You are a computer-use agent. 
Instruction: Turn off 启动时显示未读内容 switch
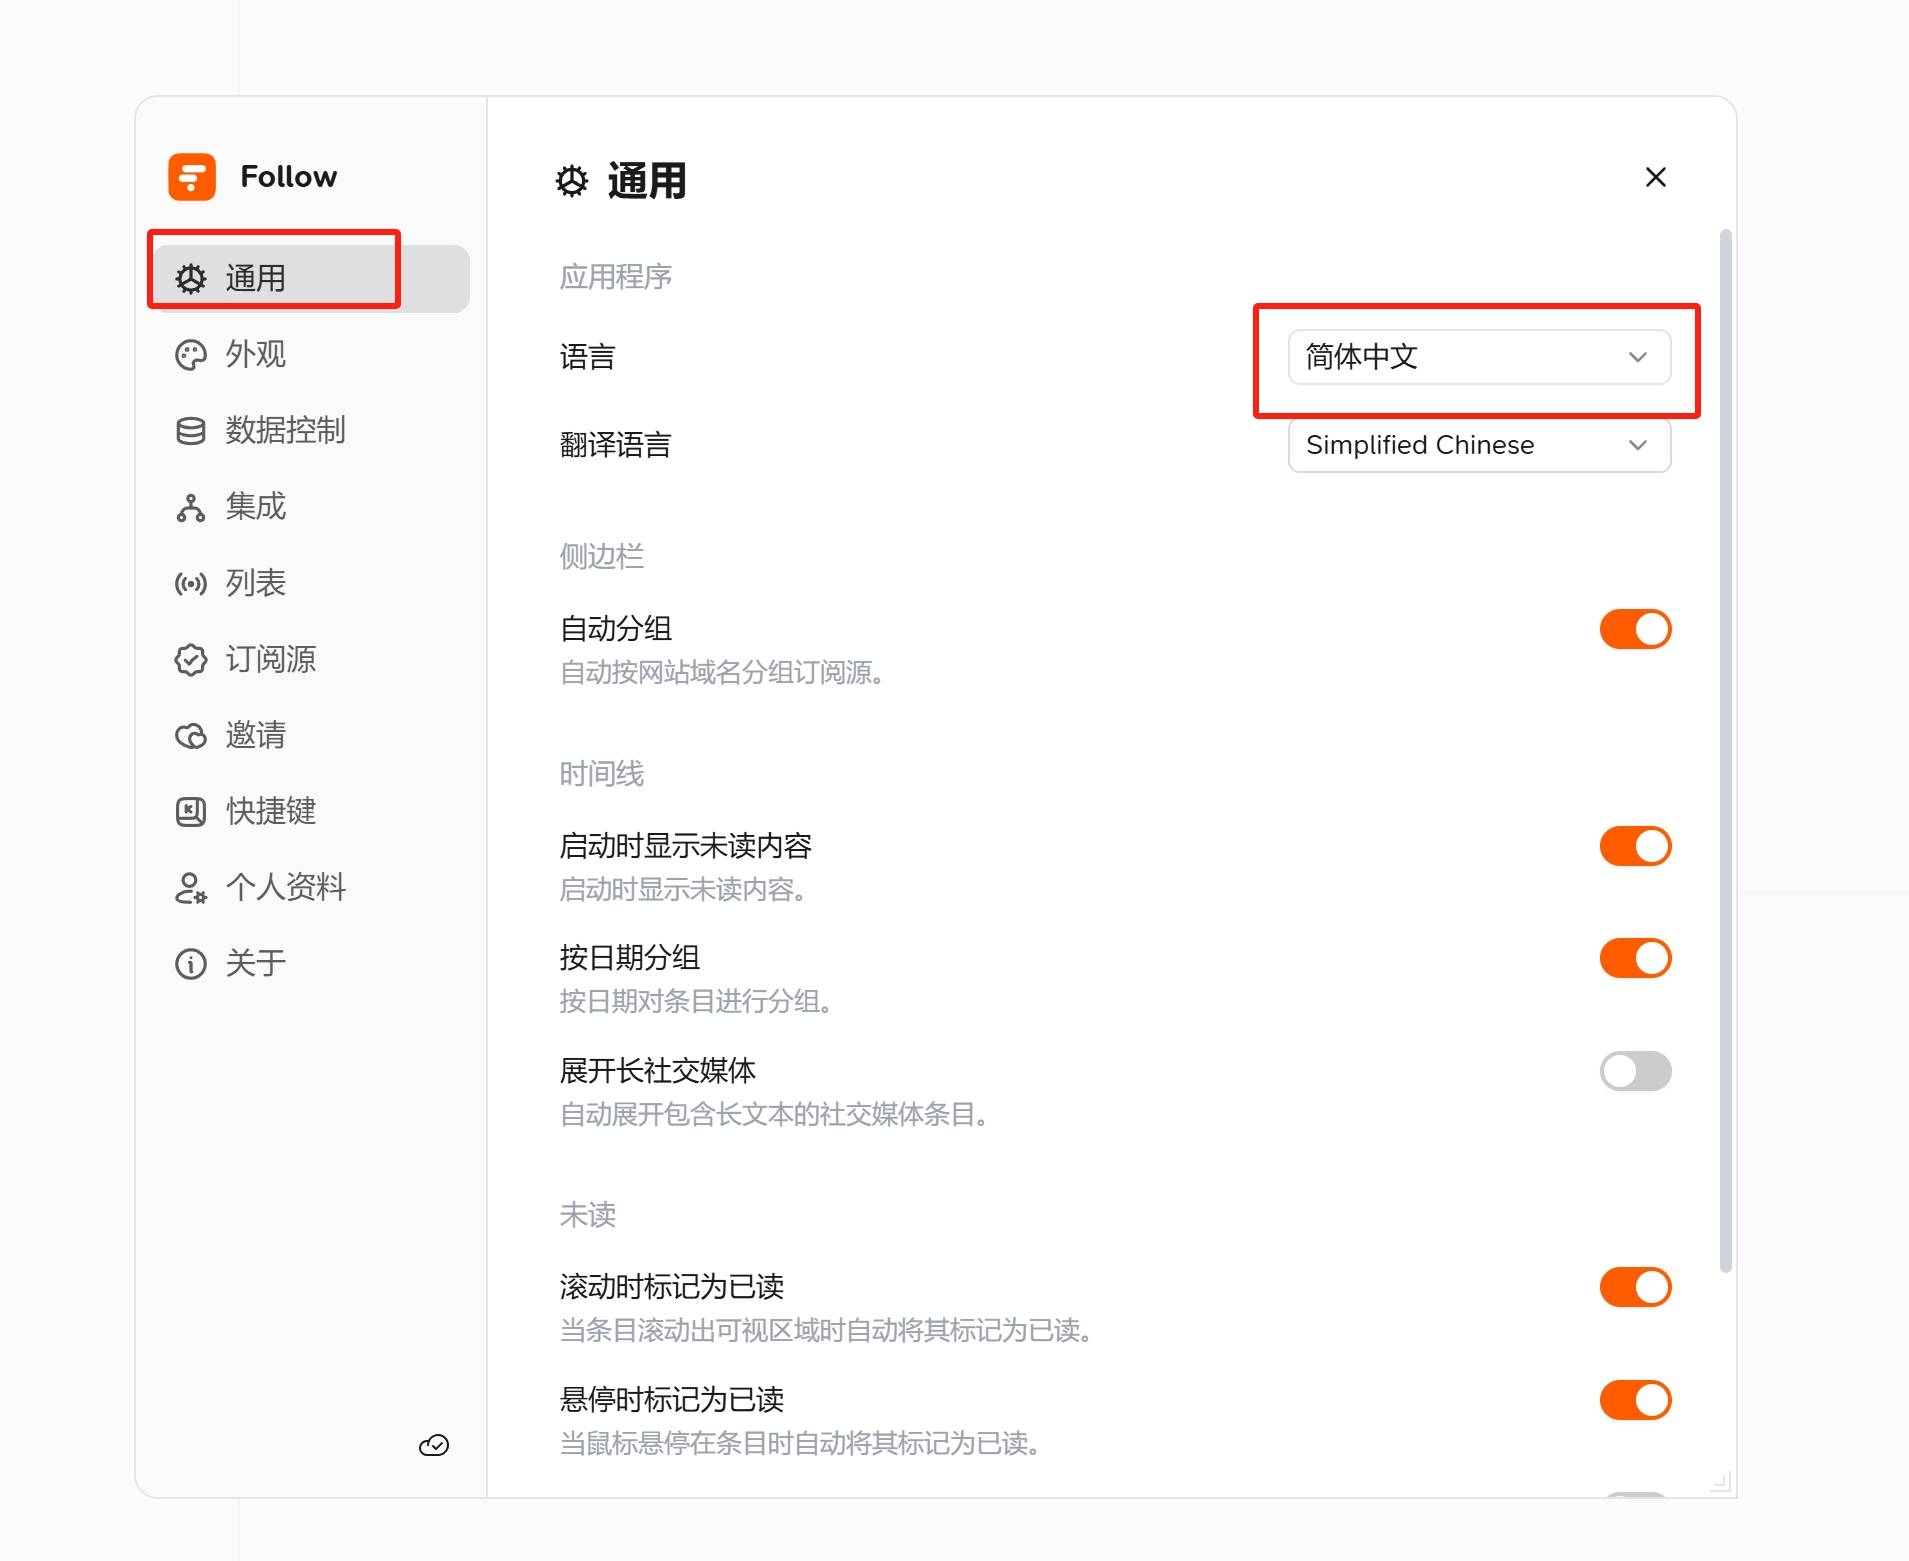tap(1635, 845)
